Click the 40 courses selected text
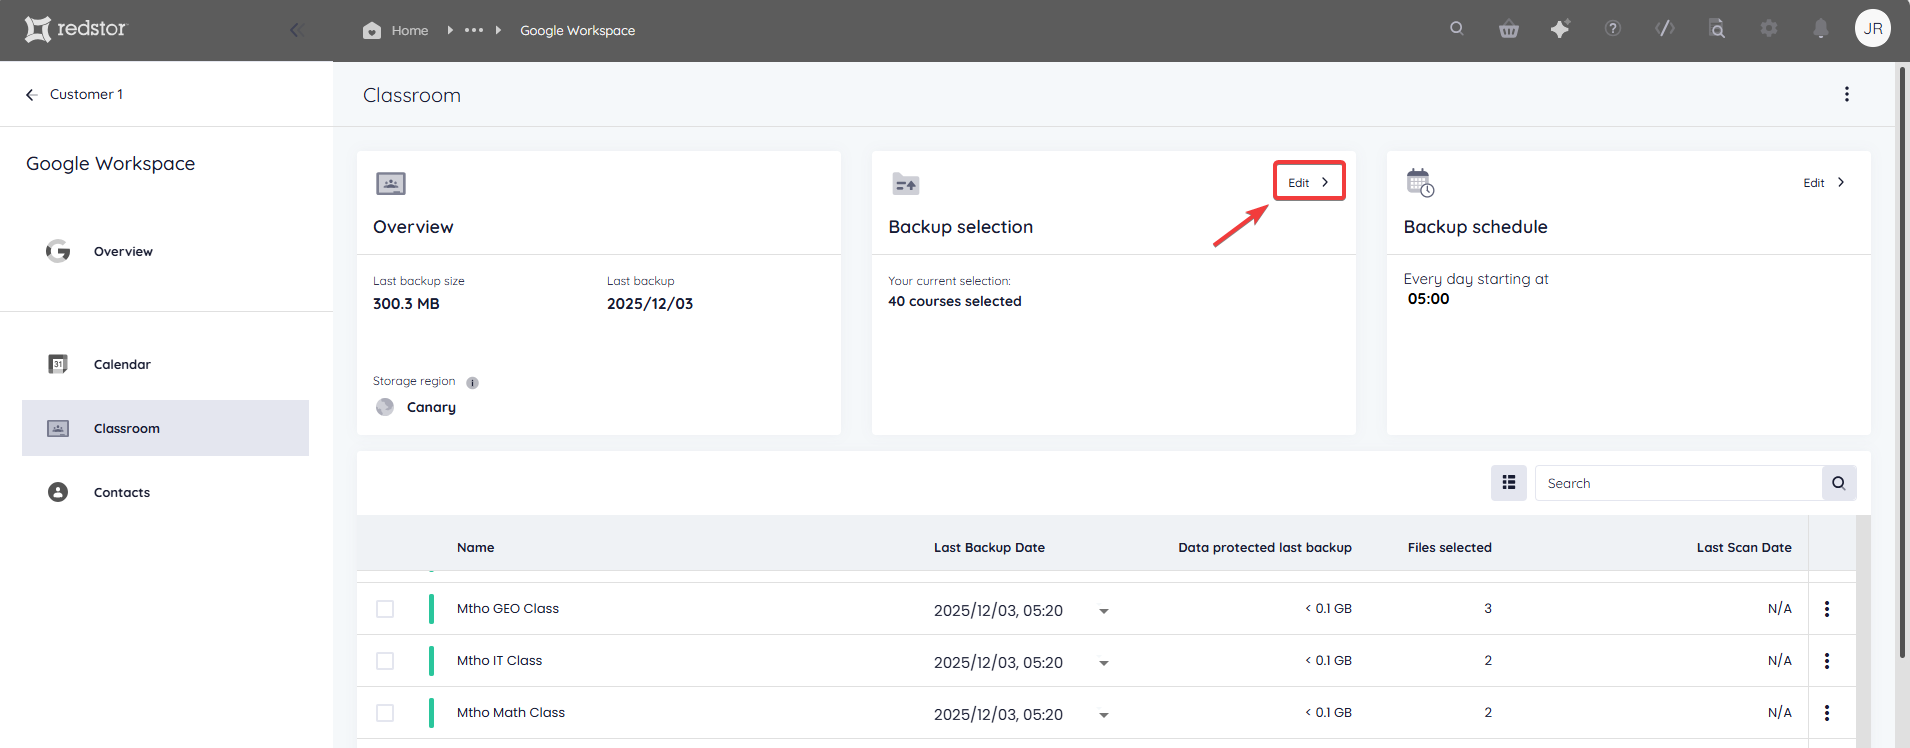This screenshot has height=748, width=1910. [x=955, y=301]
